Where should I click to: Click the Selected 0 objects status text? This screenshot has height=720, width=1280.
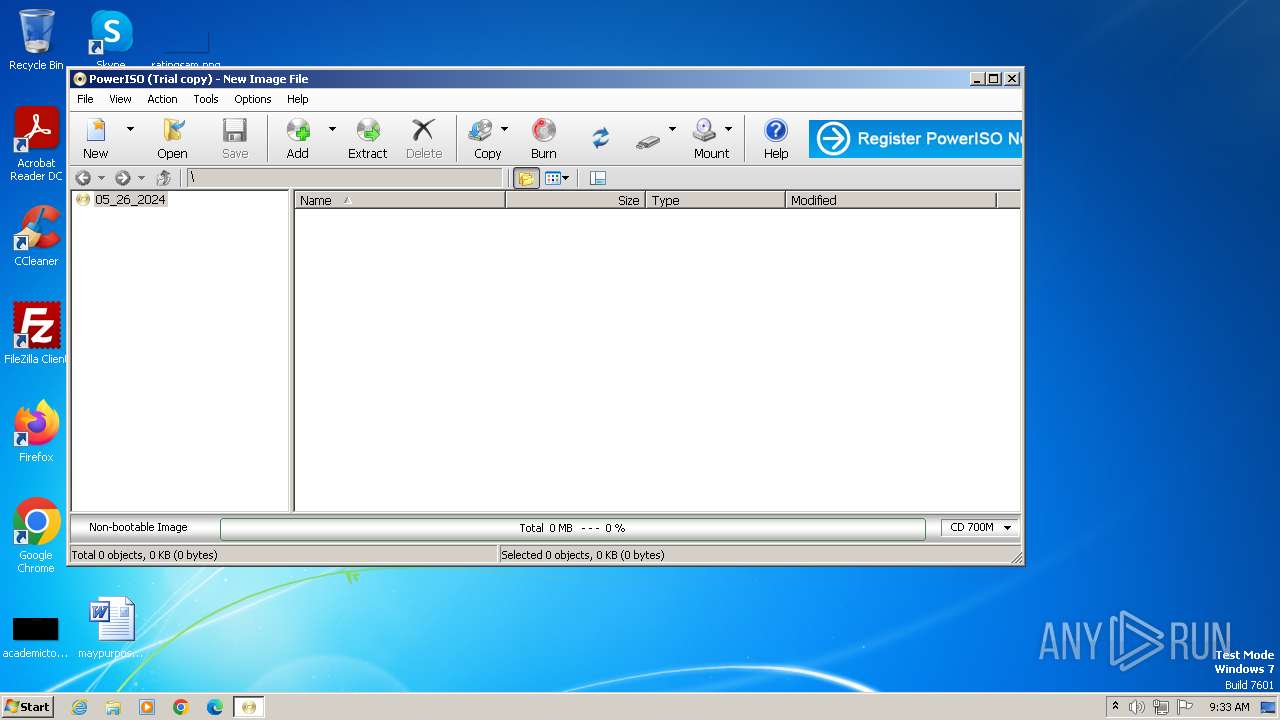583,555
